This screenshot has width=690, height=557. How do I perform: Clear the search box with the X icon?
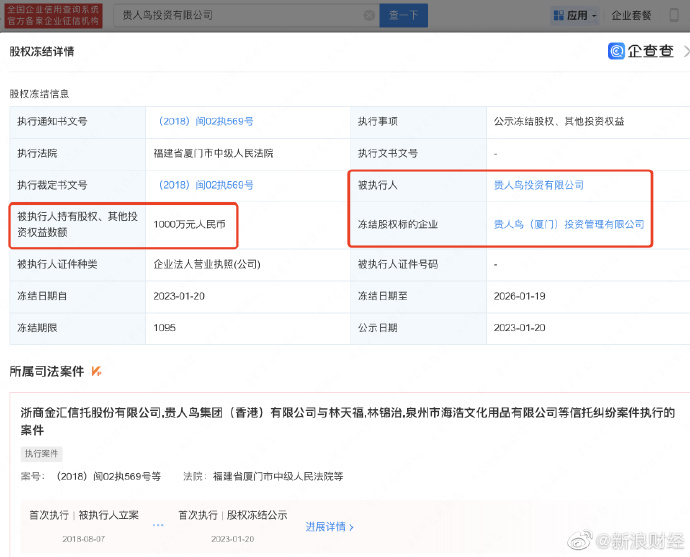[x=368, y=16]
